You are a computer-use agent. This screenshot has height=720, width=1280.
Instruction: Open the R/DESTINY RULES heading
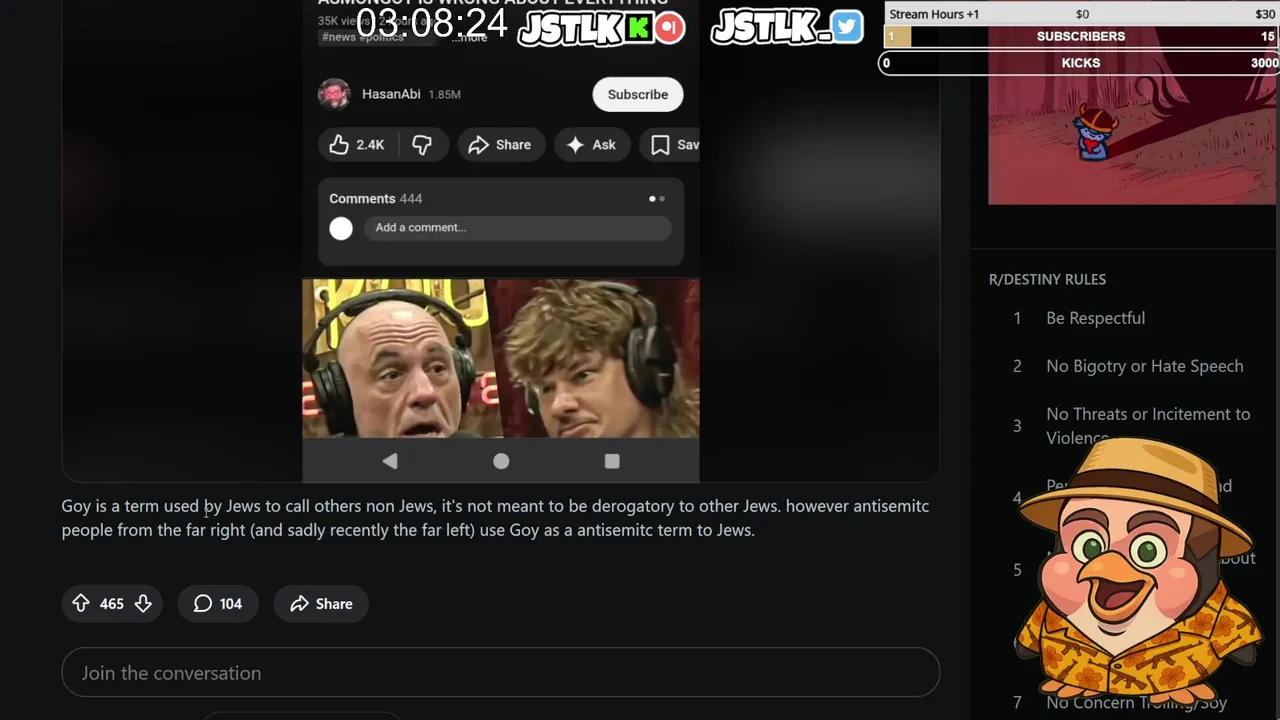pyautogui.click(x=1047, y=280)
